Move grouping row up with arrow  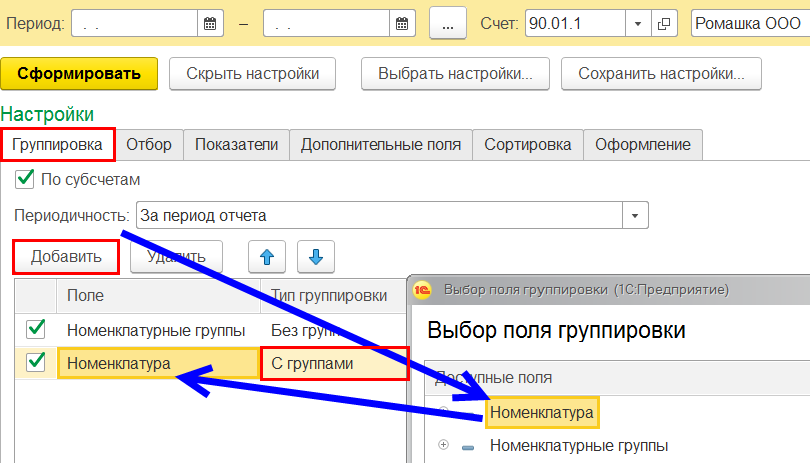pos(267,257)
